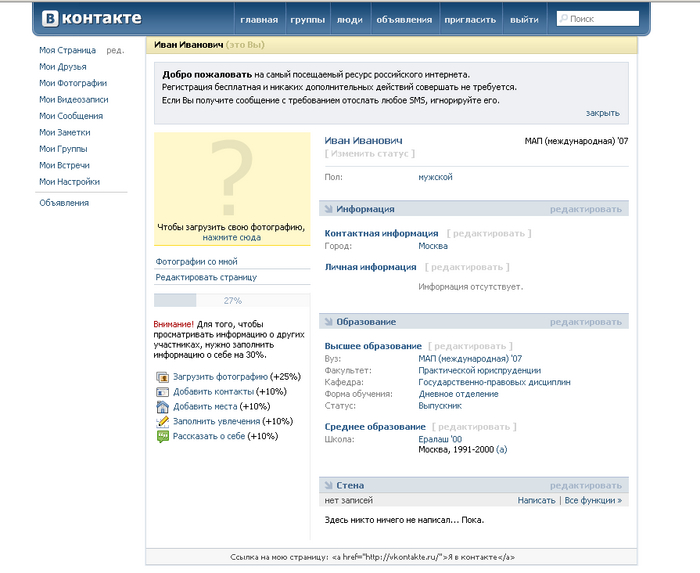This screenshot has width=700, height=573.
Task: Click the мужской gender value
Action: pos(435,177)
